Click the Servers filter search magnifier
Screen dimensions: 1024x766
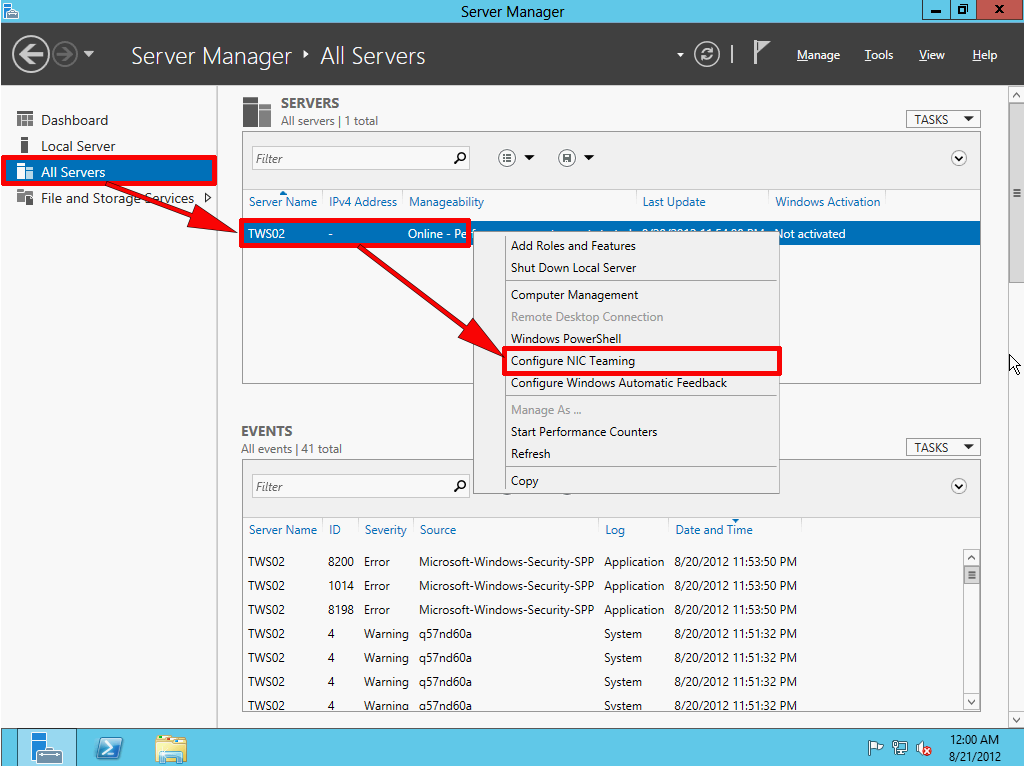tap(460, 157)
